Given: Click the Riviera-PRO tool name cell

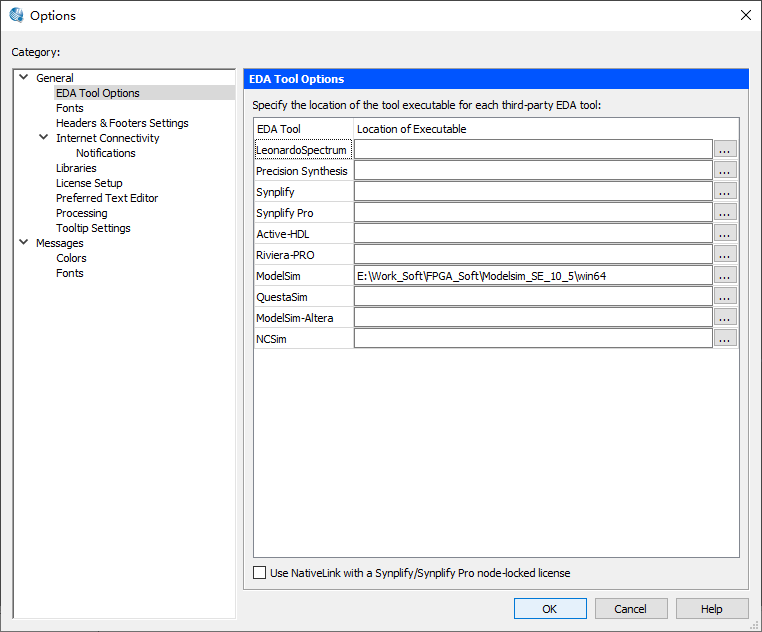Looking at the screenshot, I should [303, 255].
